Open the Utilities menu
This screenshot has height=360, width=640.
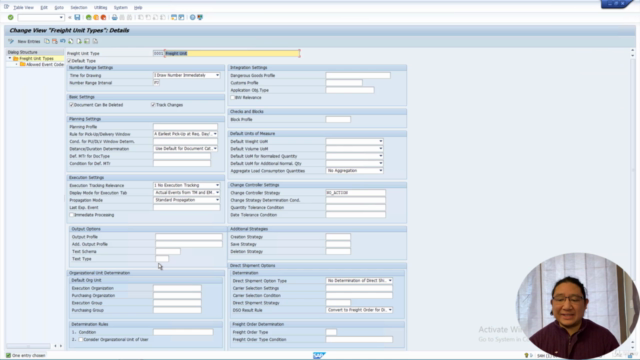point(100,7)
